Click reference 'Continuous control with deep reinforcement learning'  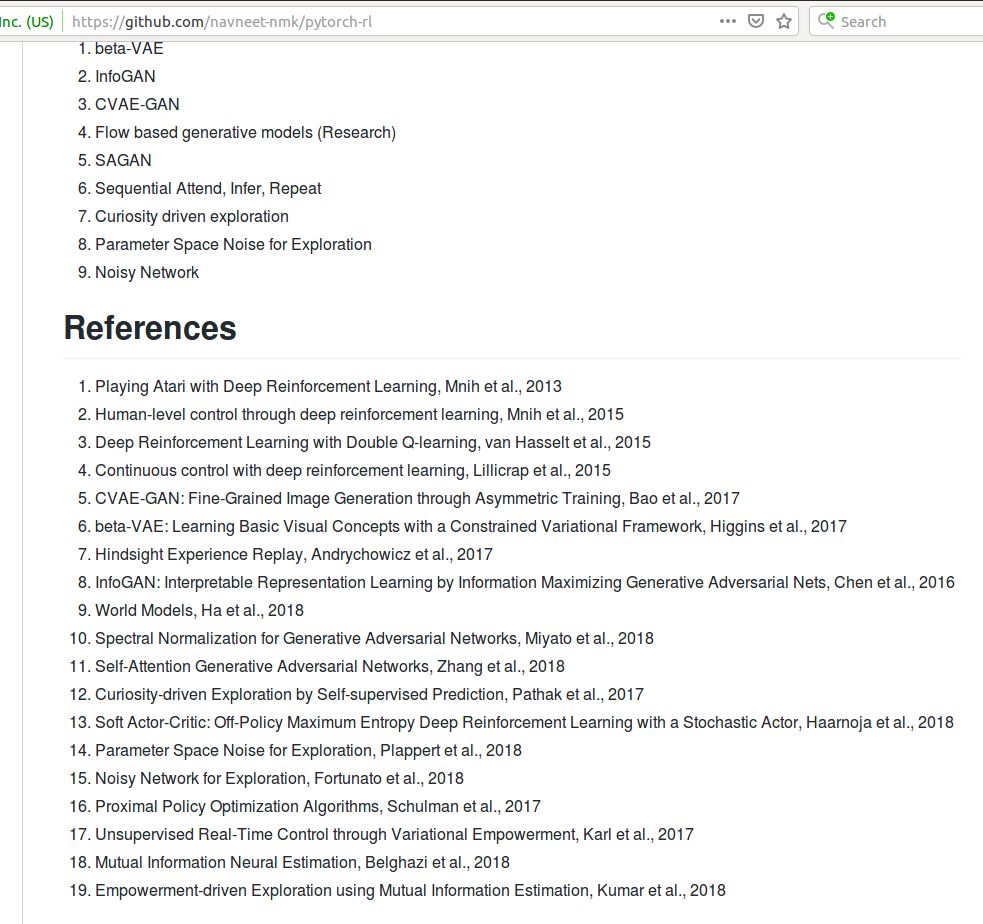[x=353, y=470]
